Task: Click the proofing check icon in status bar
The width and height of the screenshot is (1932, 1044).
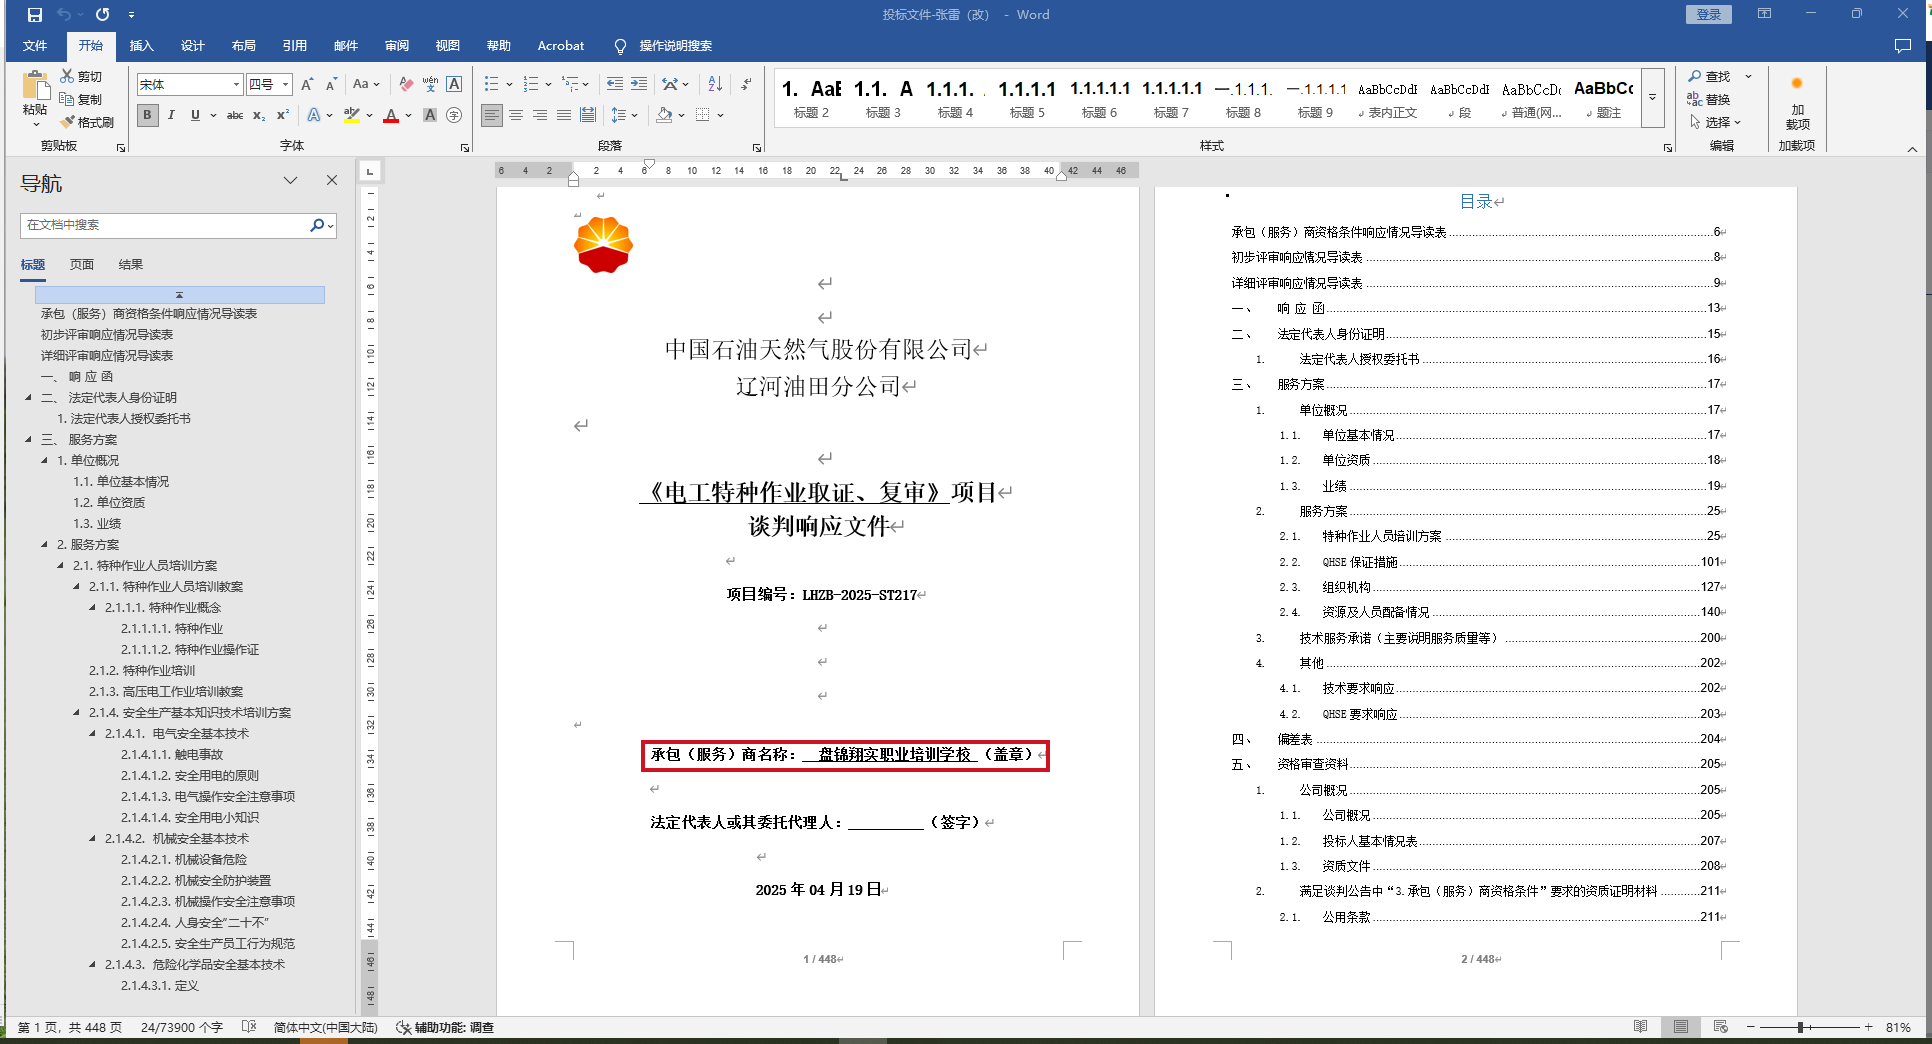Action: point(249,1027)
